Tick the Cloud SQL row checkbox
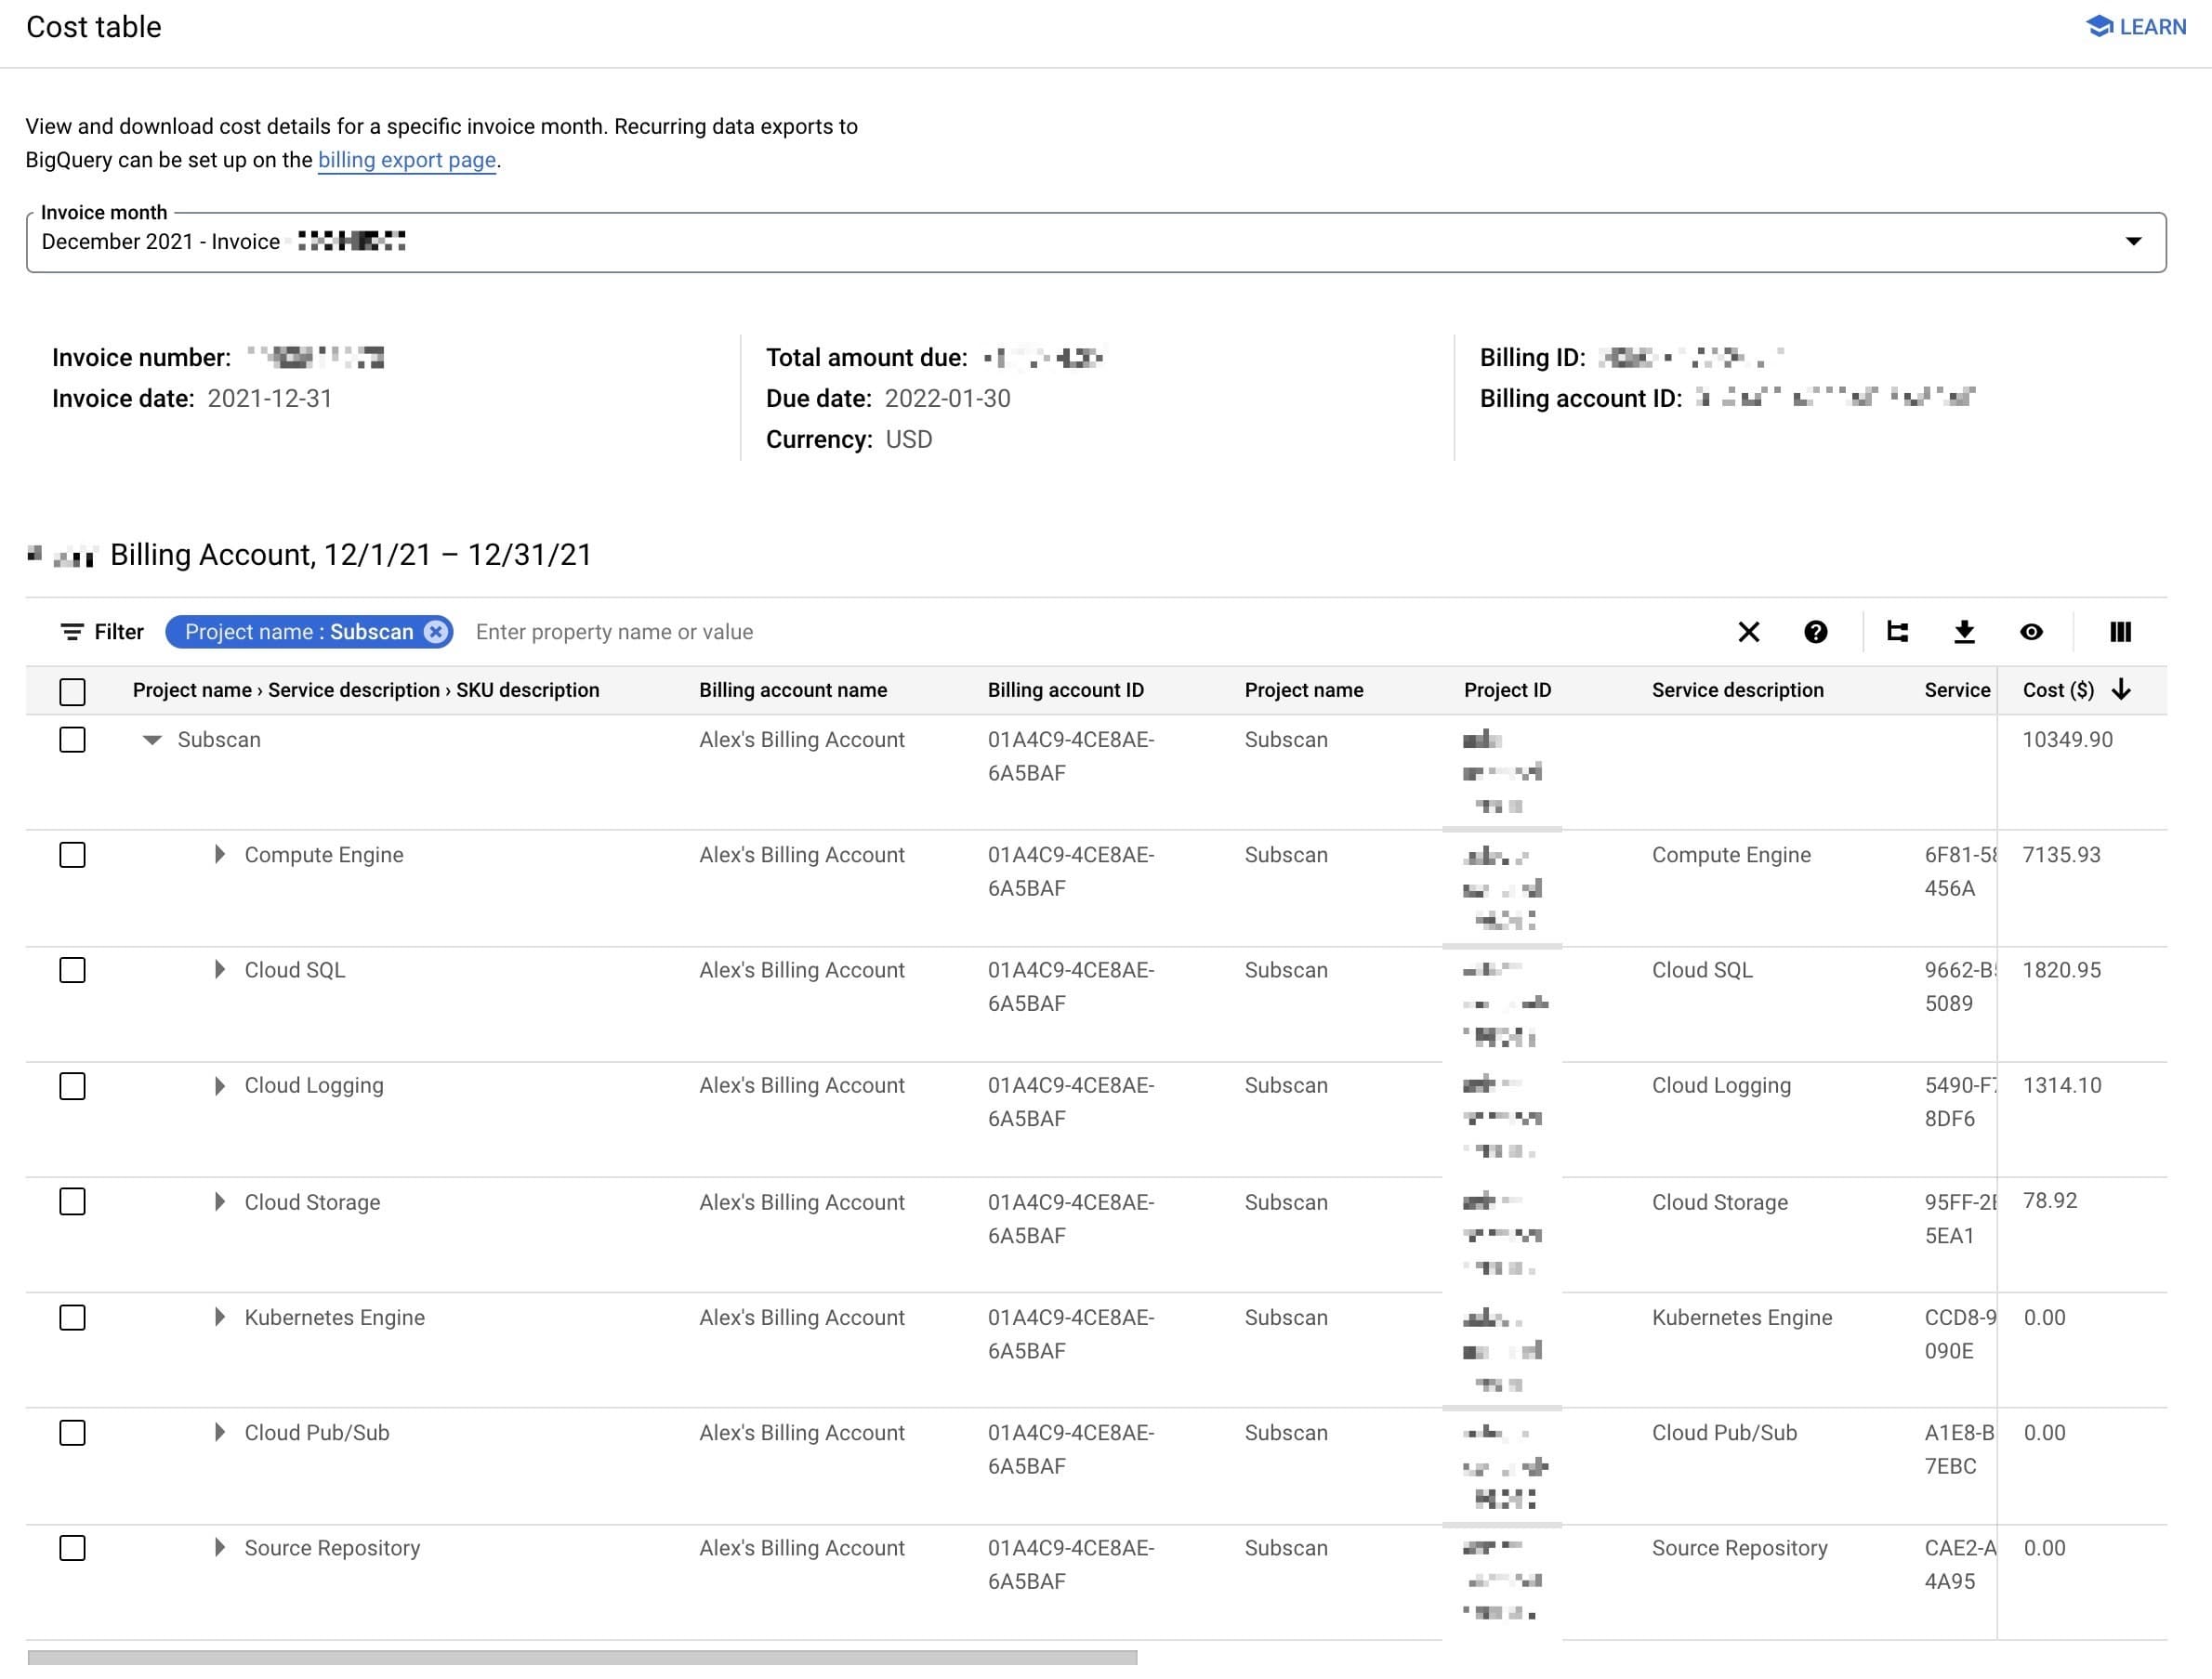 point(72,971)
